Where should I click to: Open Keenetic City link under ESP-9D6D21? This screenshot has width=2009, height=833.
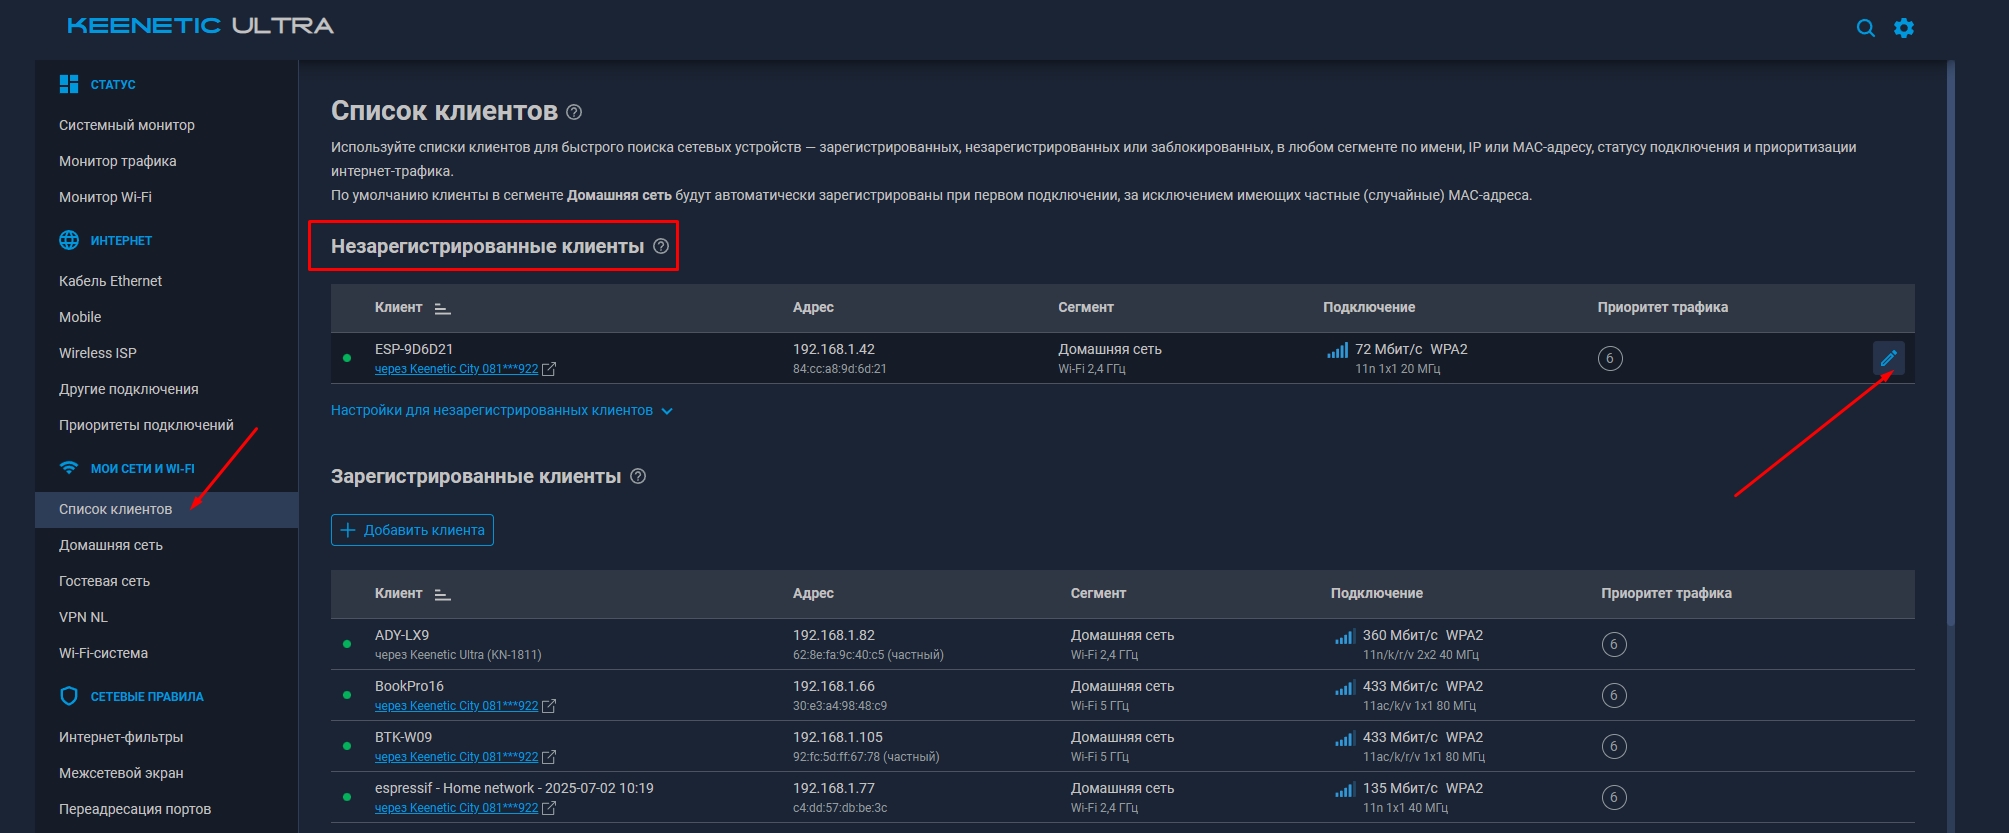(x=457, y=369)
